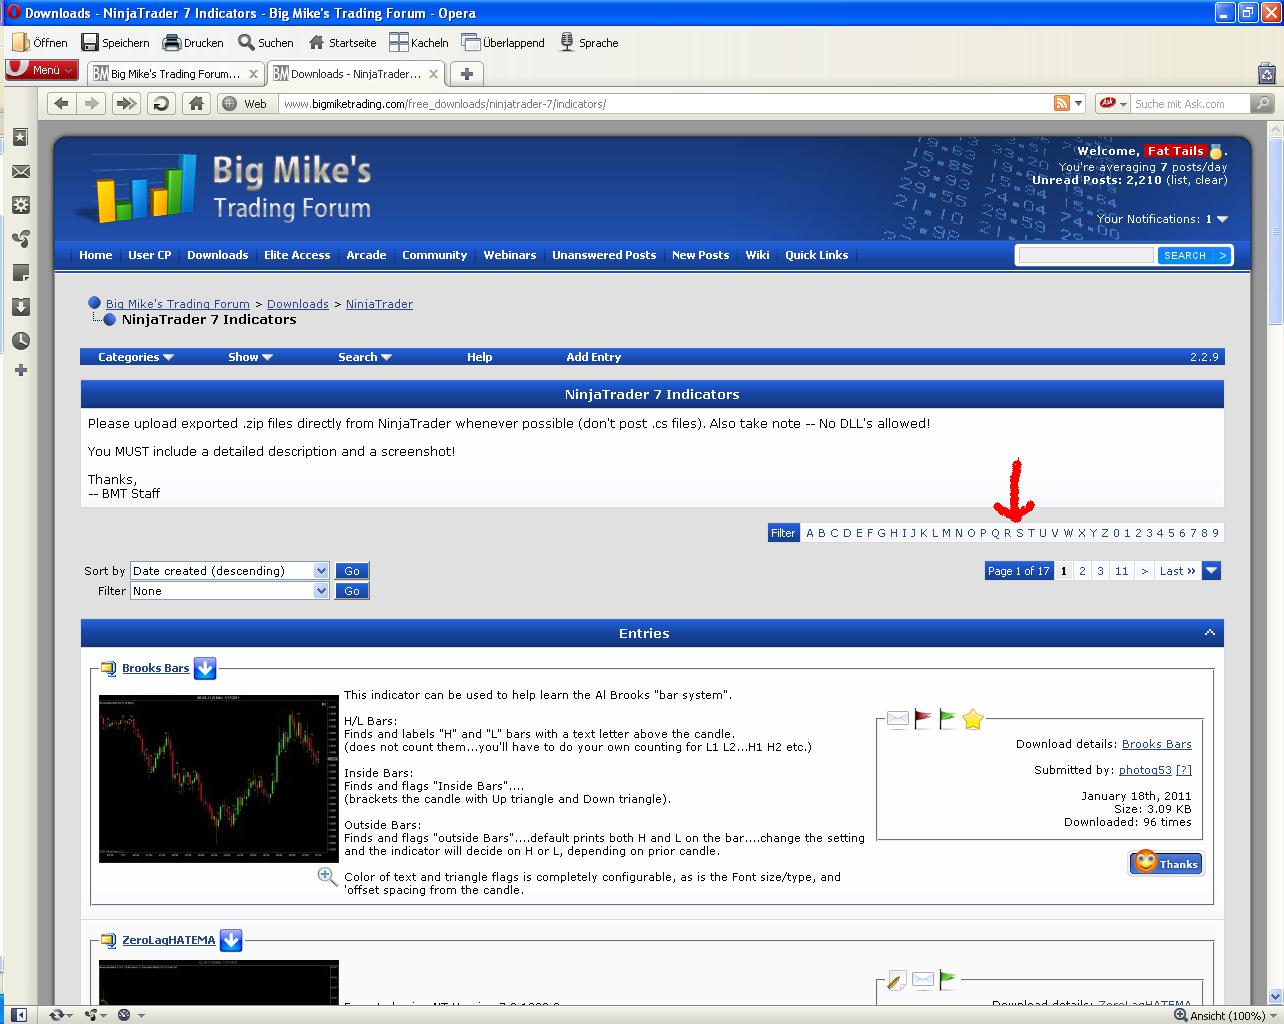Go to the Last page link
Image resolution: width=1284 pixels, height=1024 pixels.
tap(1178, 571)
